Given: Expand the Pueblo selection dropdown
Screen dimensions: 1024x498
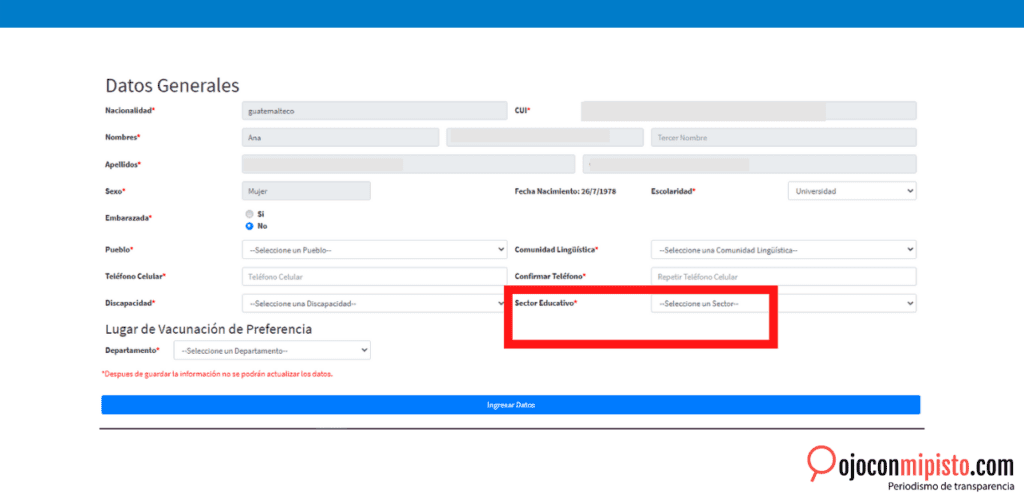Looking at the screenshot, I should 374,250.
